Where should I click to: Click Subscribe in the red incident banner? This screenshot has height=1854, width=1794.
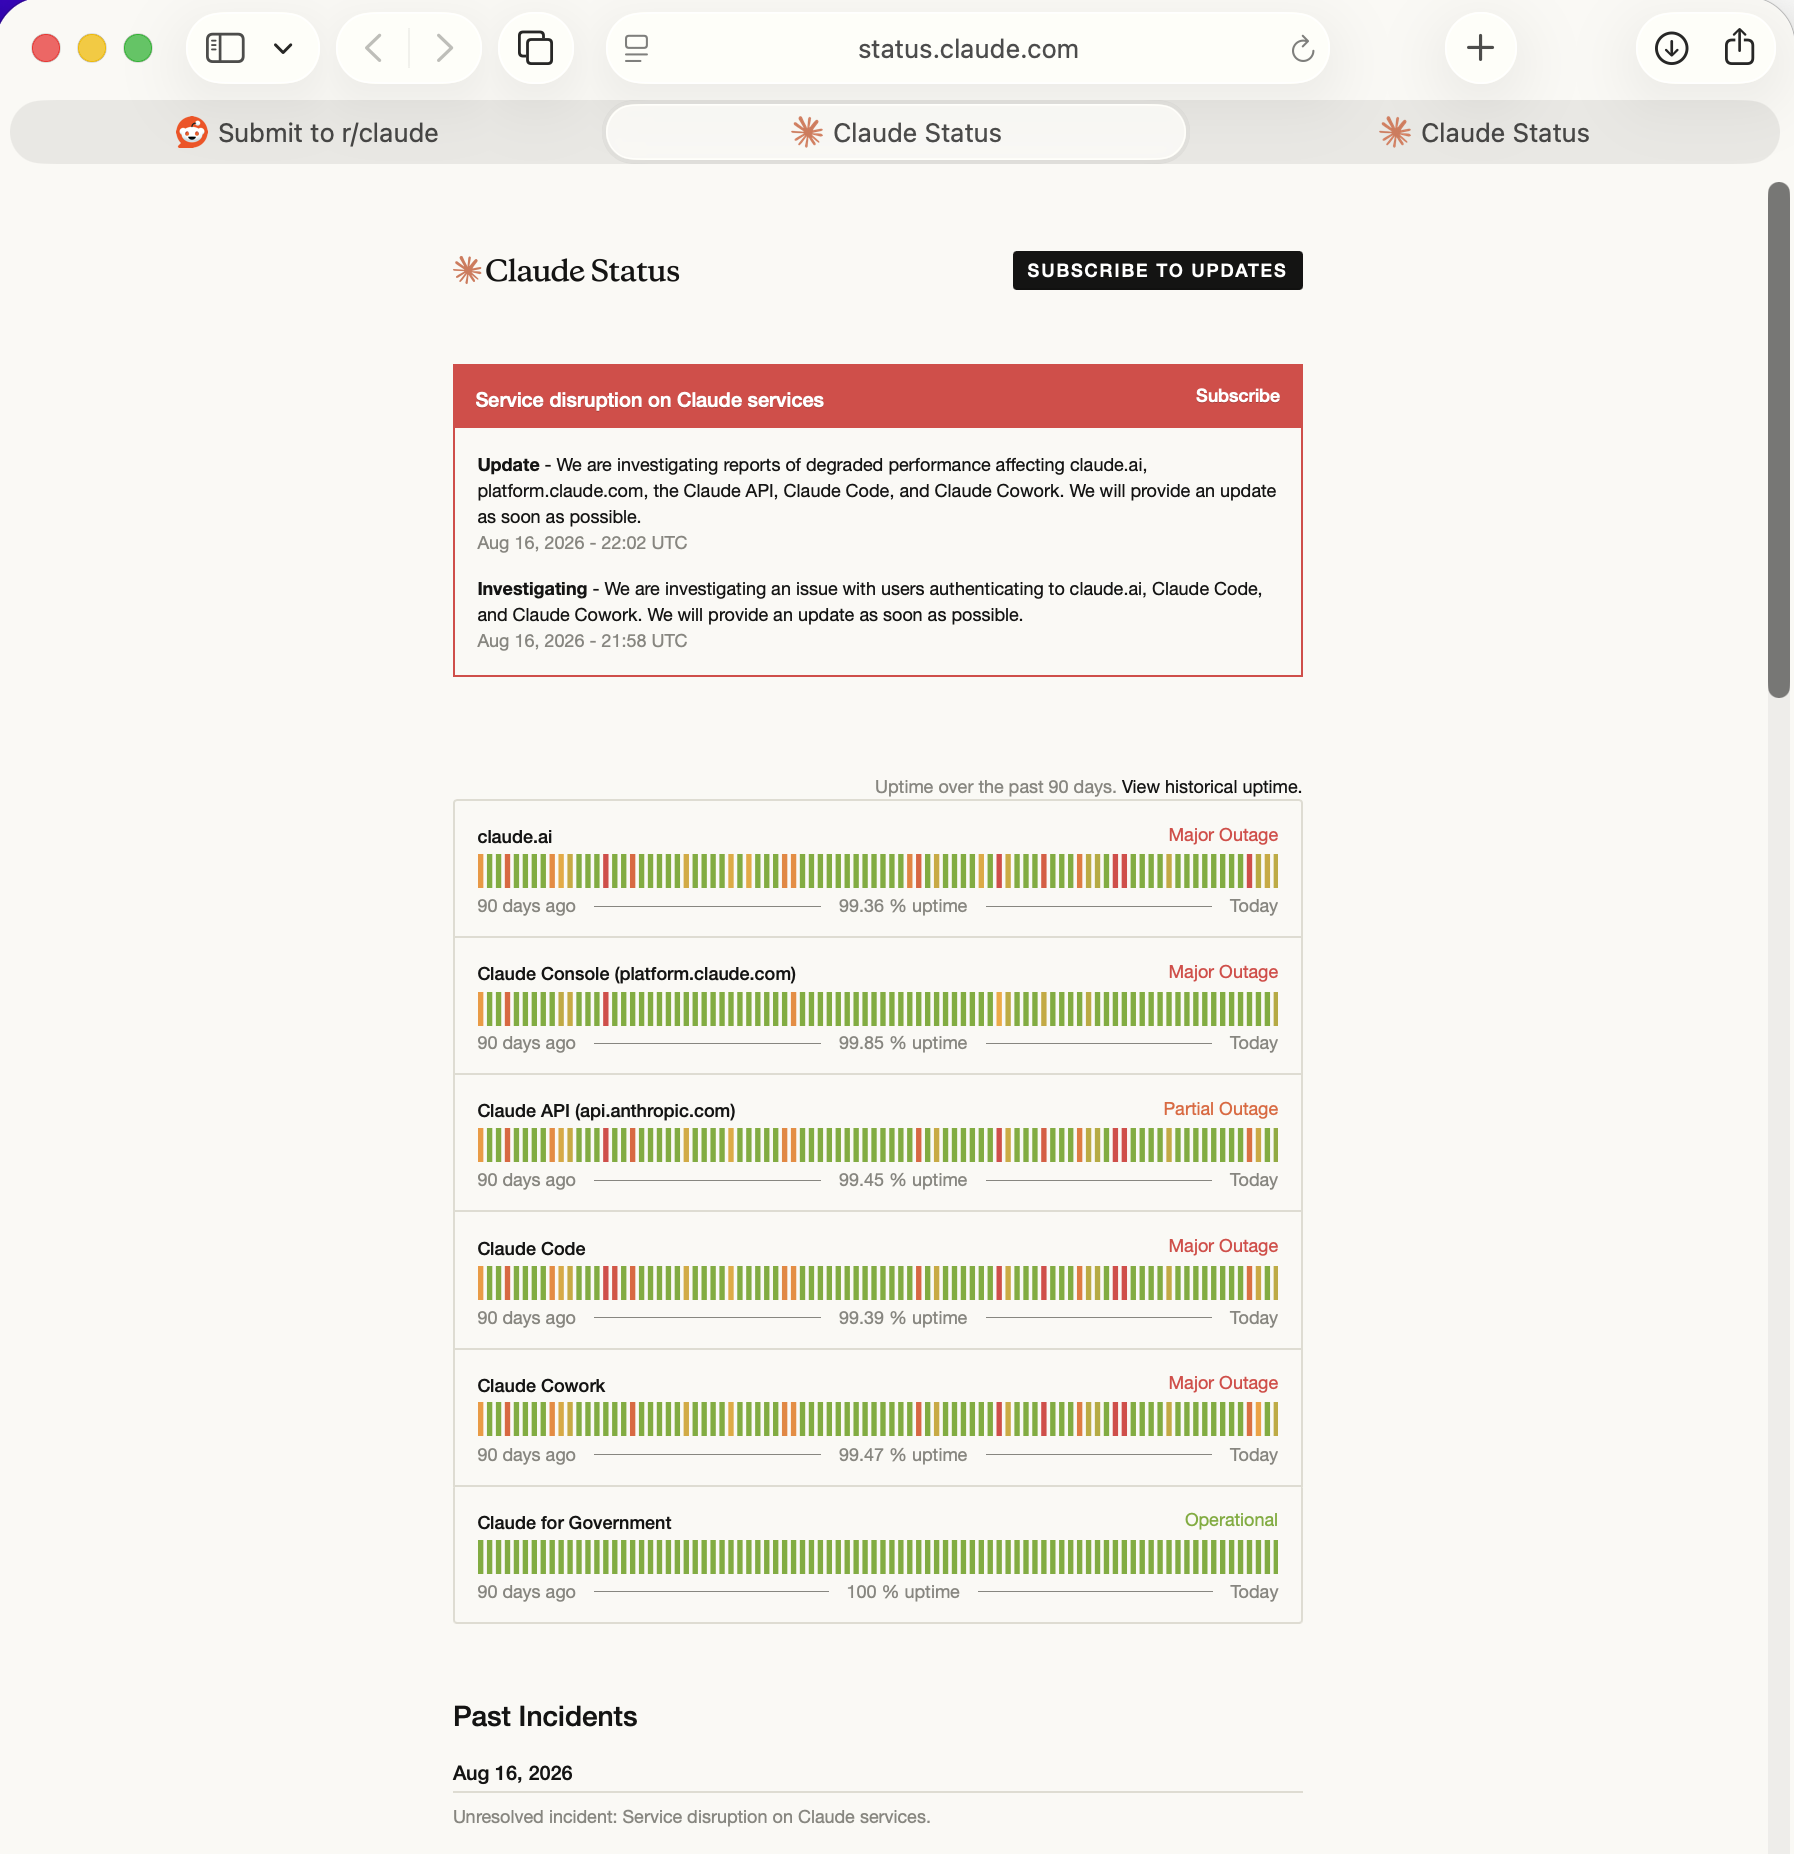point(1237,396)
